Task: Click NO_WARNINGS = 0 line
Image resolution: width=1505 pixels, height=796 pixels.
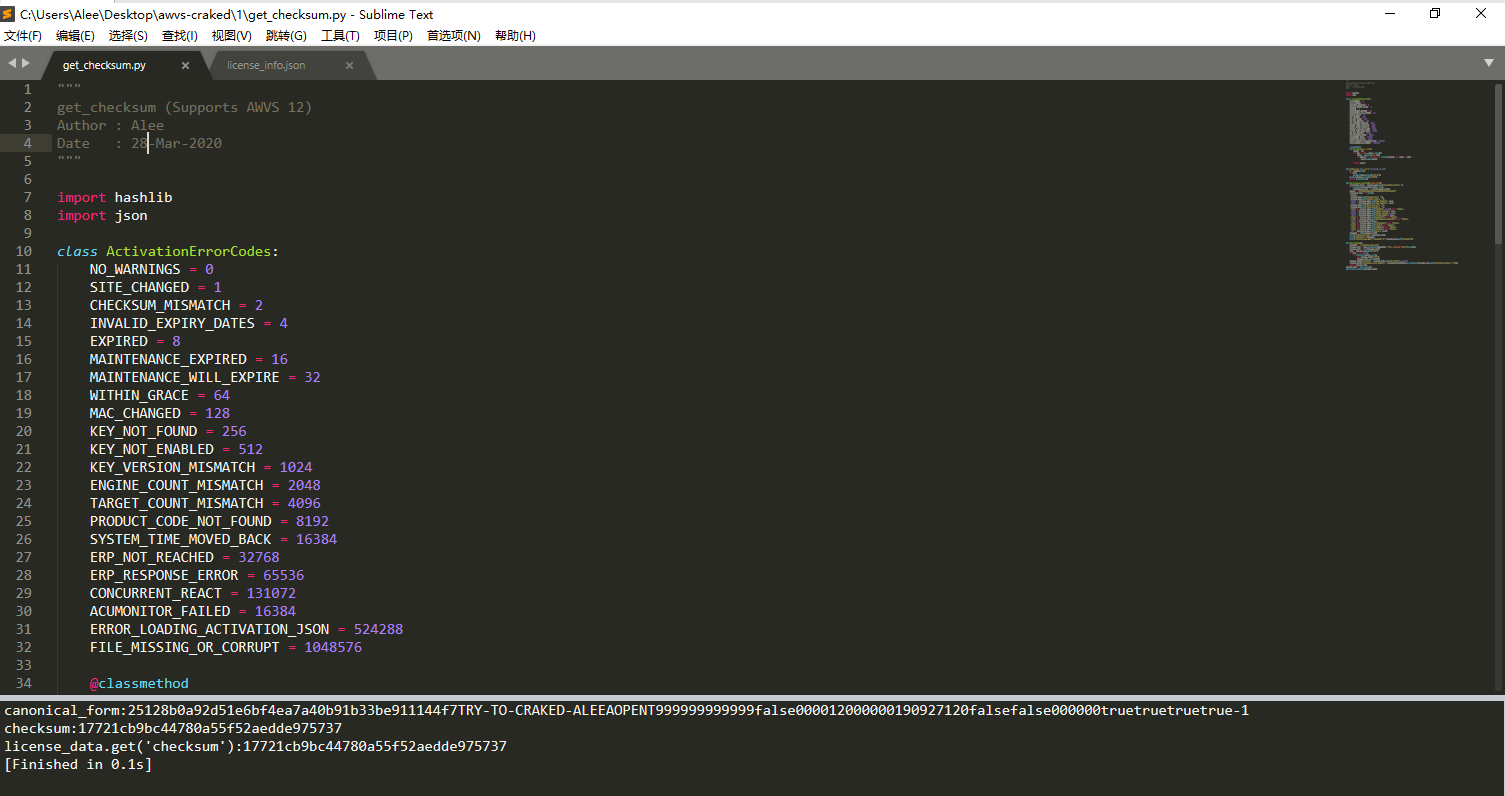Action: (152, 269)
